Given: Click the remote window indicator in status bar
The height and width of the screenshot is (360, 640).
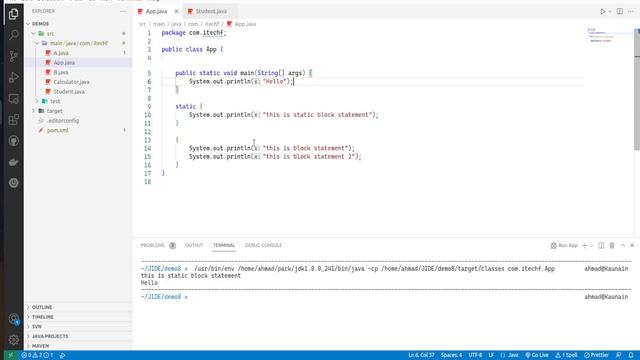Looking at the screenshot, I should click(11, 355).
